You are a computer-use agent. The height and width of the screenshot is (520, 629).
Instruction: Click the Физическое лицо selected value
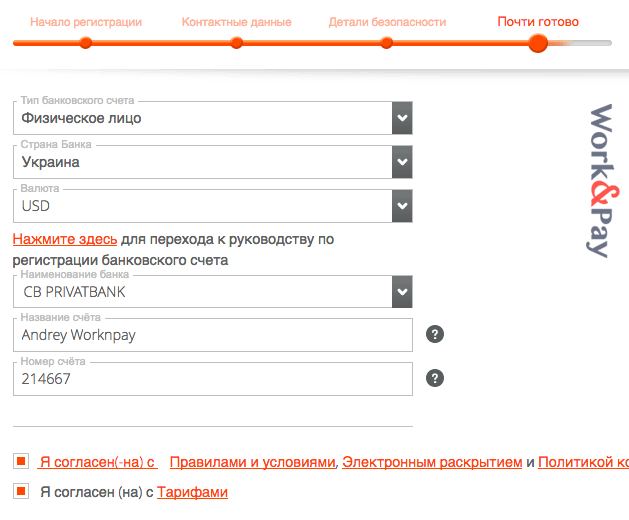[x=81, y=118]
